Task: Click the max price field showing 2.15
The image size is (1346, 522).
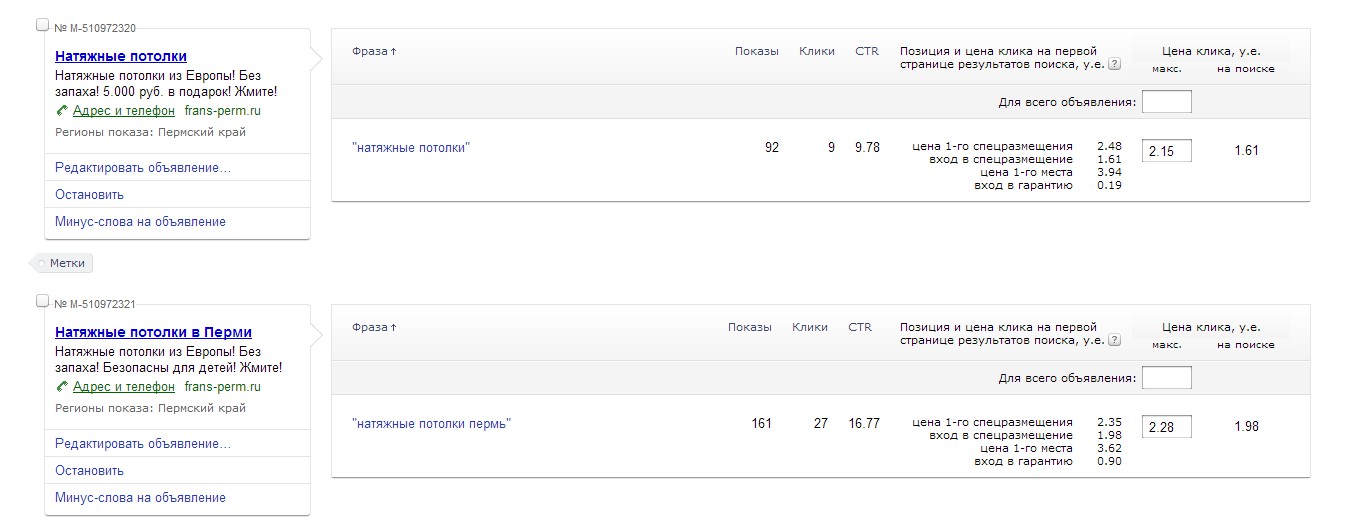Action: (1166, 151)
